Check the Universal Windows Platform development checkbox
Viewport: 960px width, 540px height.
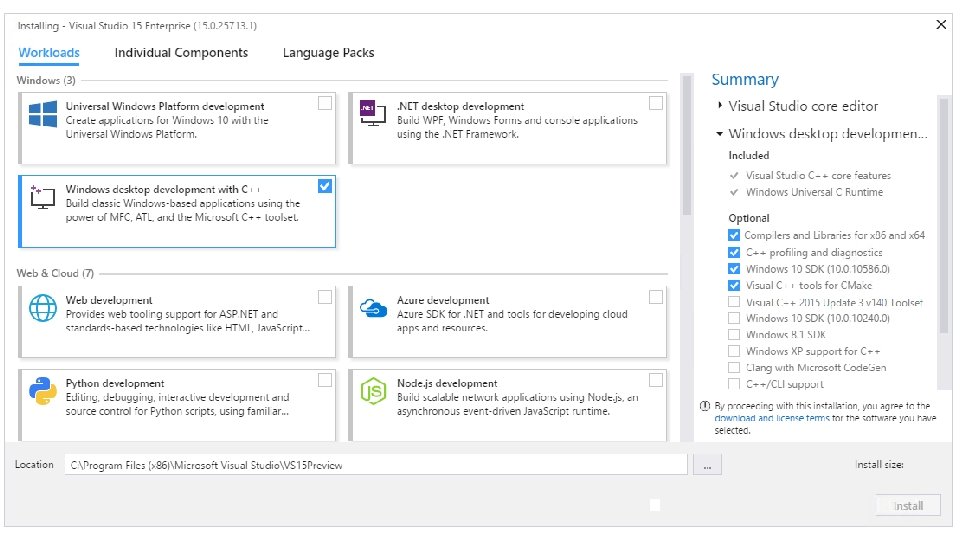(325, 103)
